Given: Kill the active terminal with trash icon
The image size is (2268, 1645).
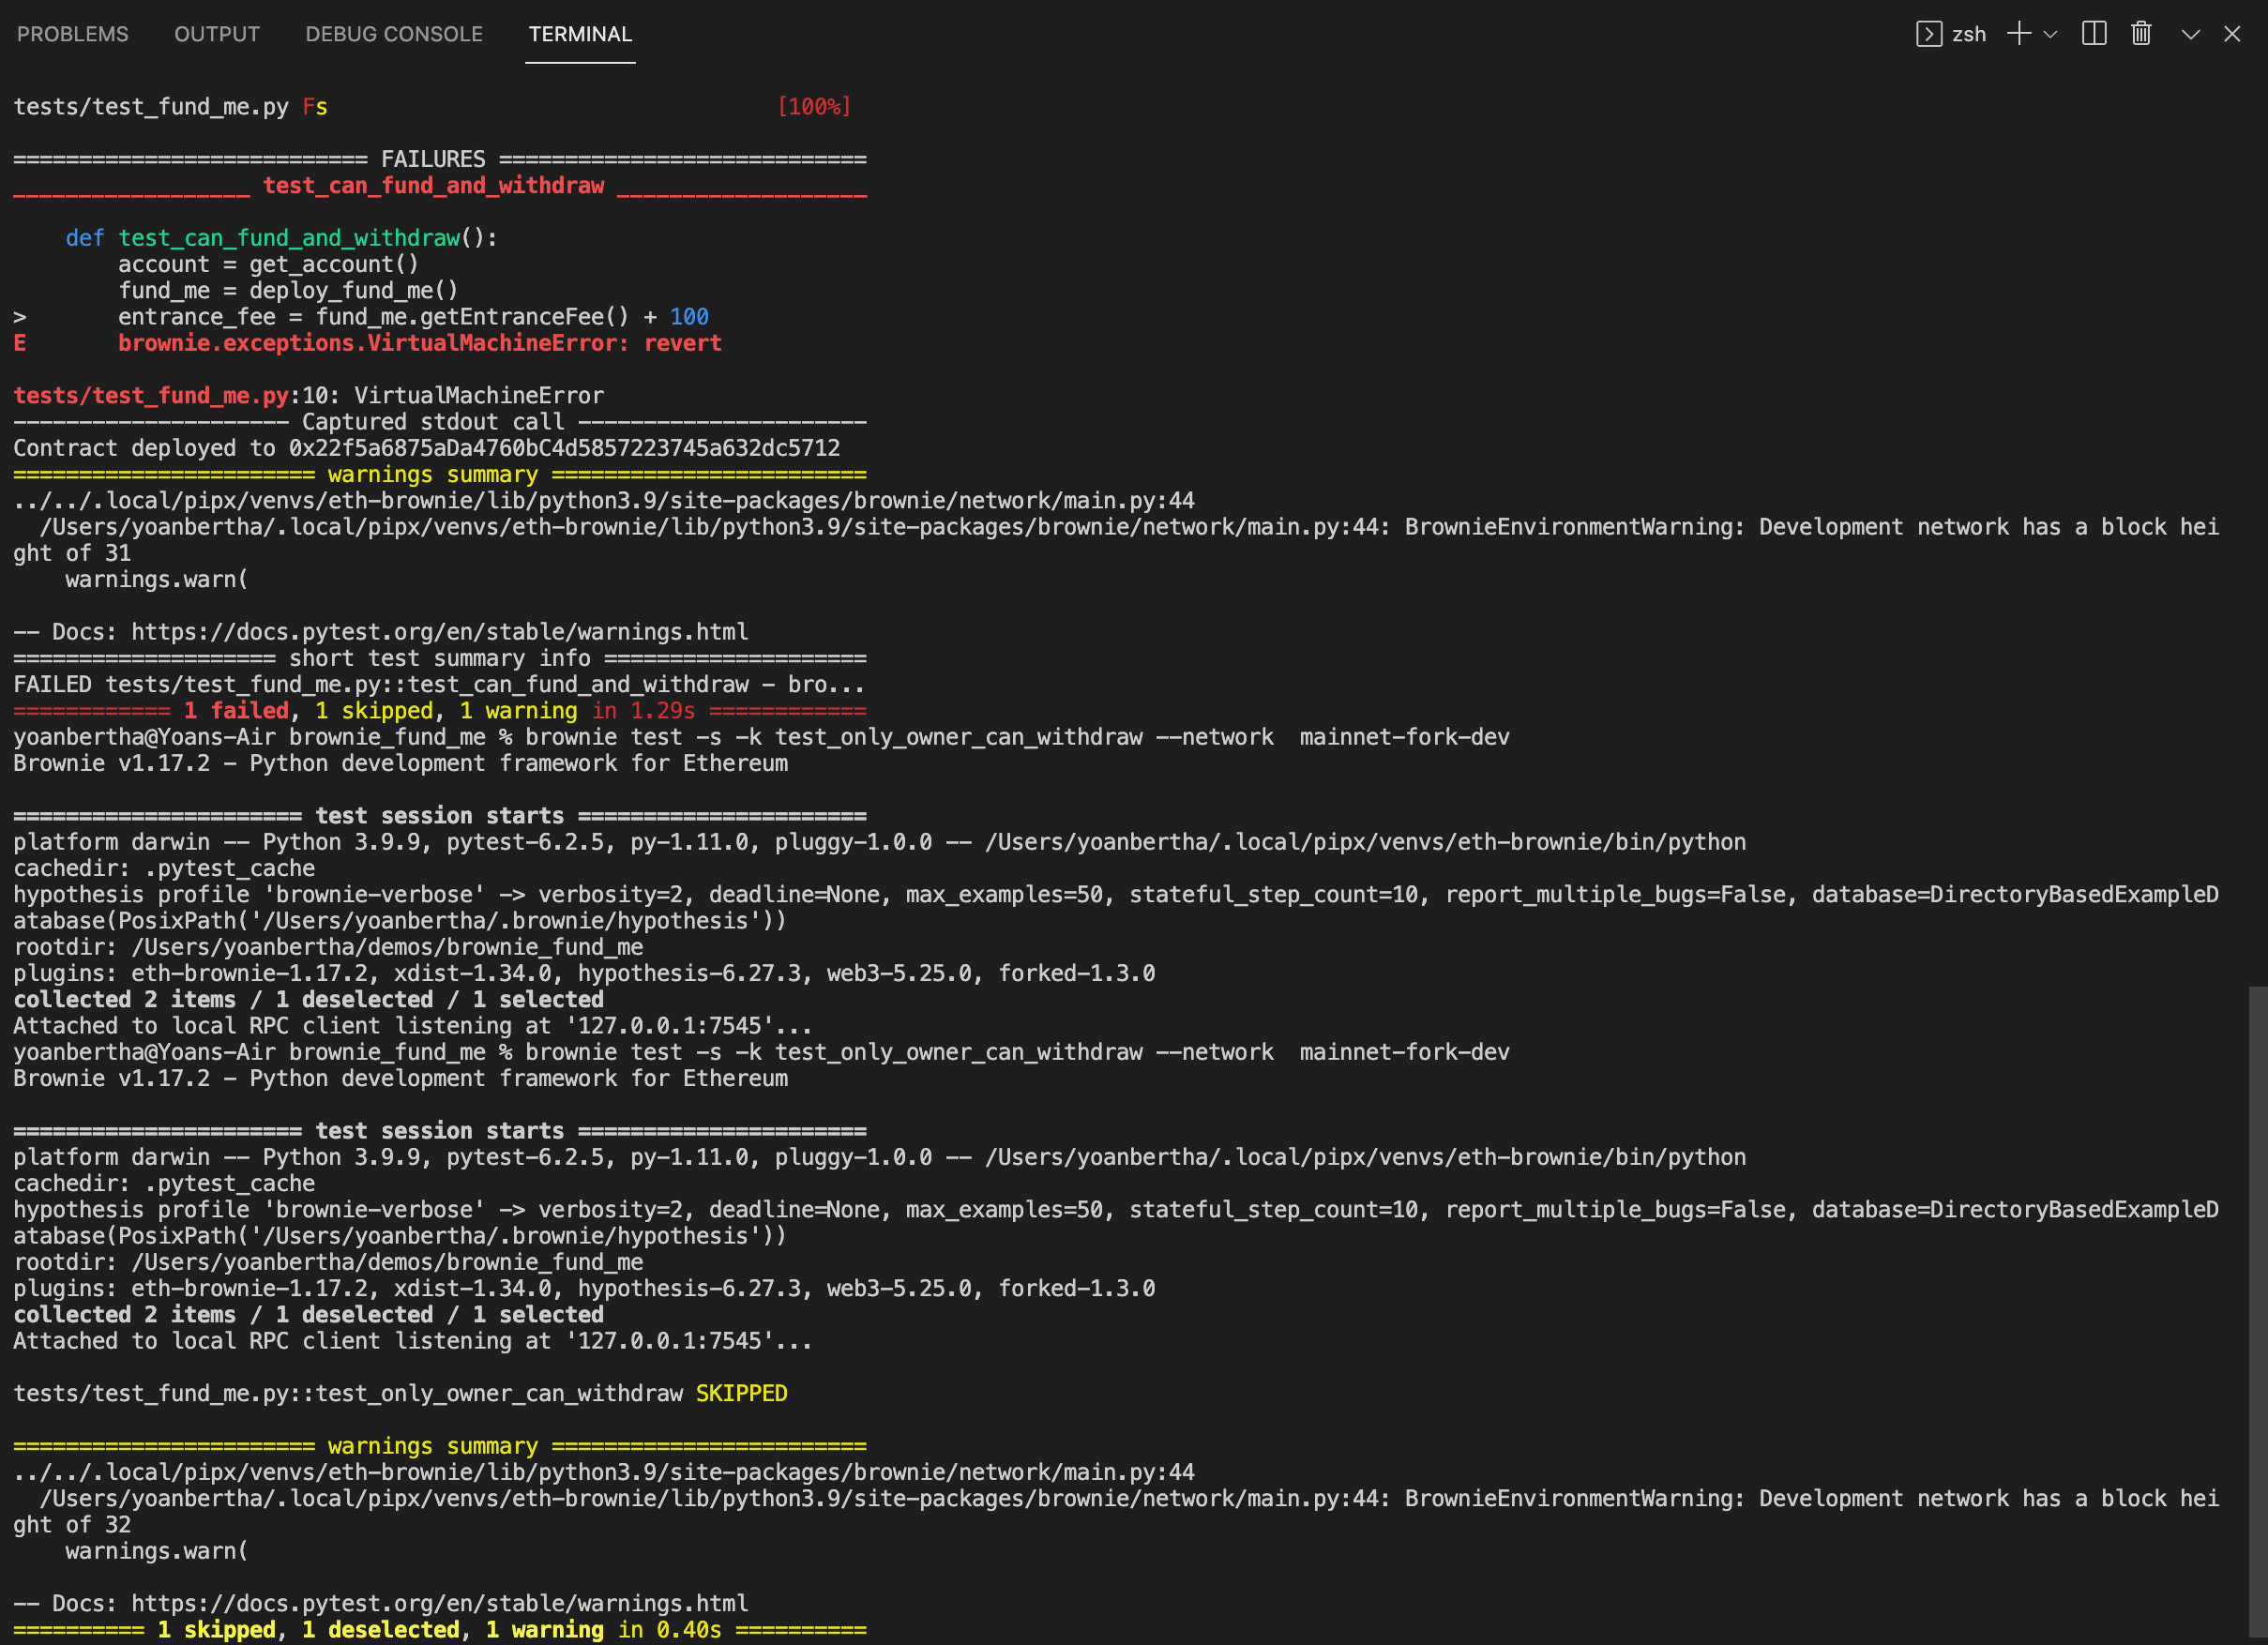Looking at the screenshot, I should pyautogui.click(x=2140, y=33).
